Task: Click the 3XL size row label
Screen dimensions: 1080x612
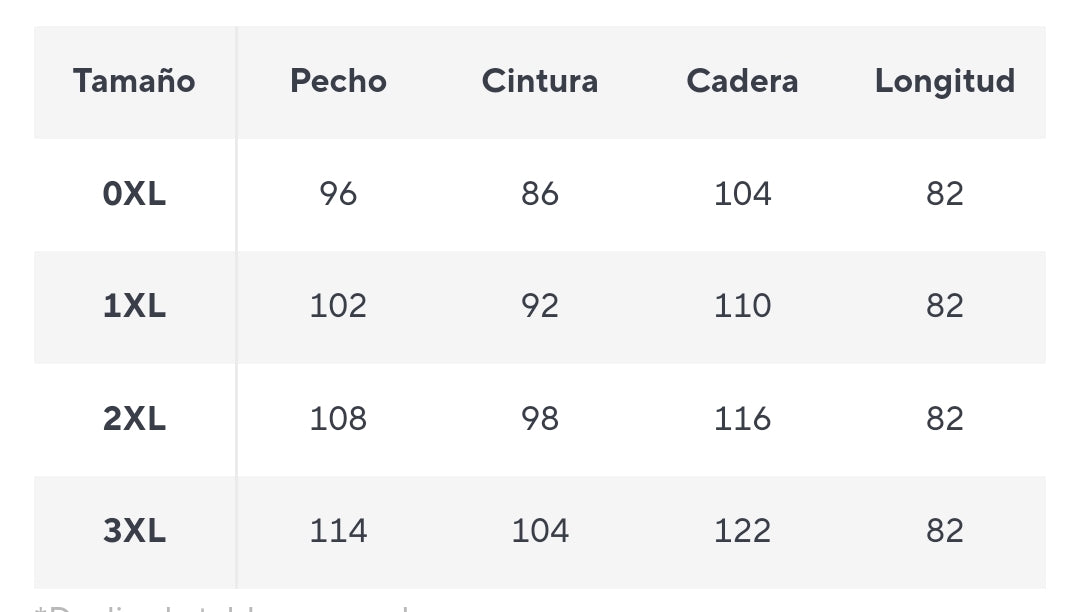Action: pyautogui.click(x=134, y=531)
